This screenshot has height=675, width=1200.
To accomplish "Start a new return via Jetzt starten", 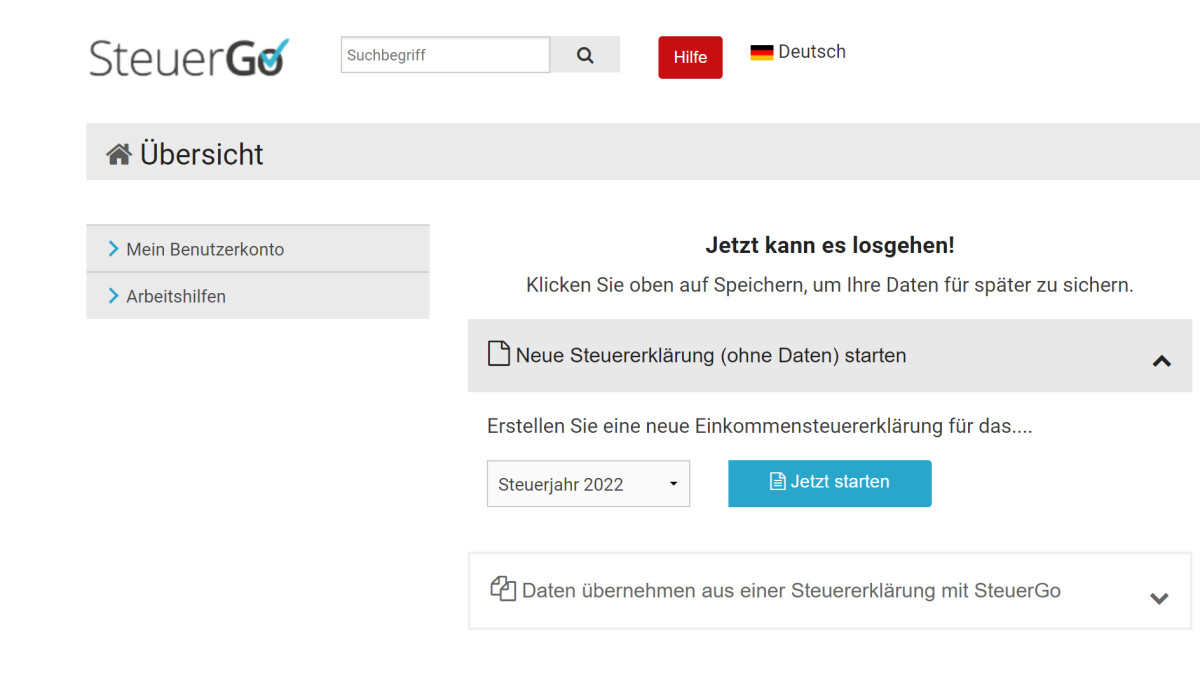I will click(829, 483).
